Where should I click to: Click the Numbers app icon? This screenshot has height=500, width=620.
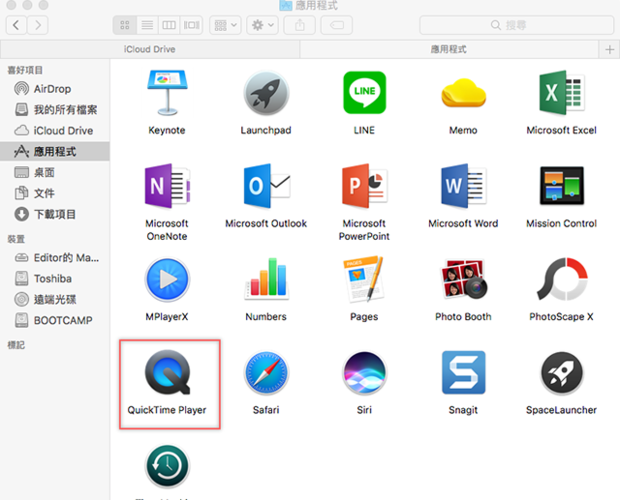266,279
